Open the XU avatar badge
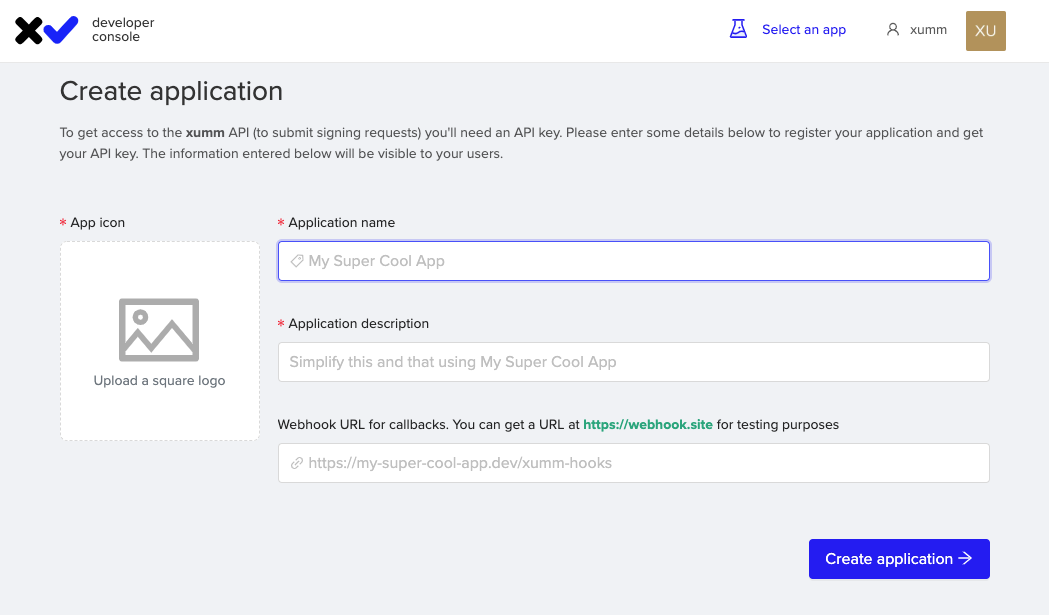Image resolution: width=1049 pixels, height=615 pixels. pos(985,31)
